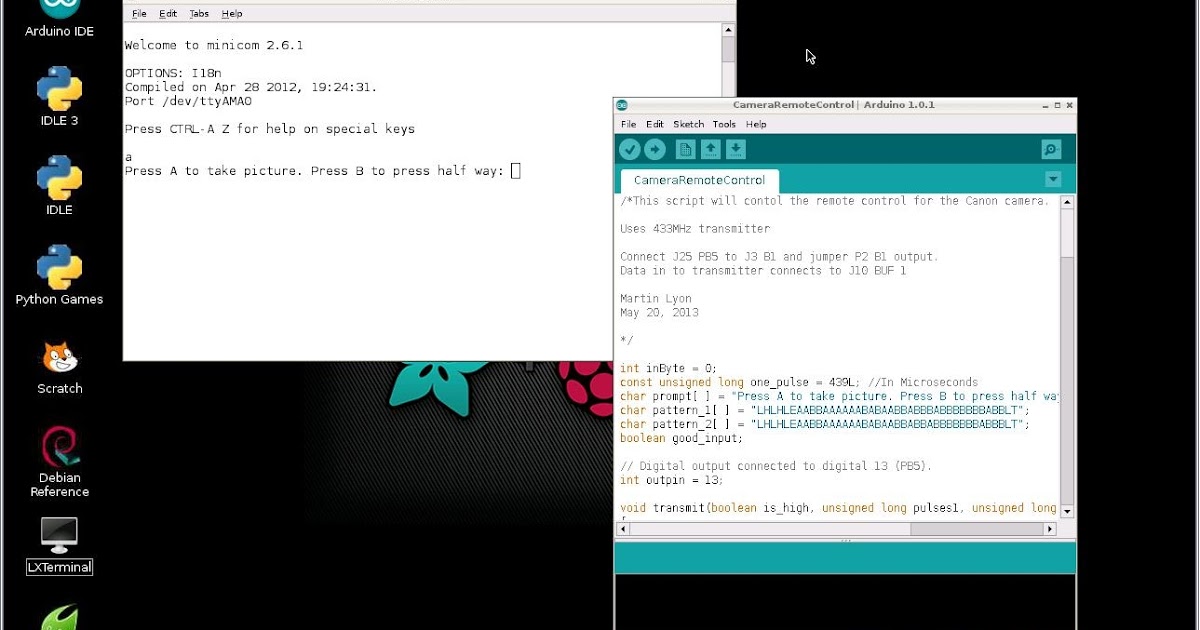Open the Edit menu in the minicom window
The image size is (1200, 630).
pyautogui.click(x=167, y=13)
